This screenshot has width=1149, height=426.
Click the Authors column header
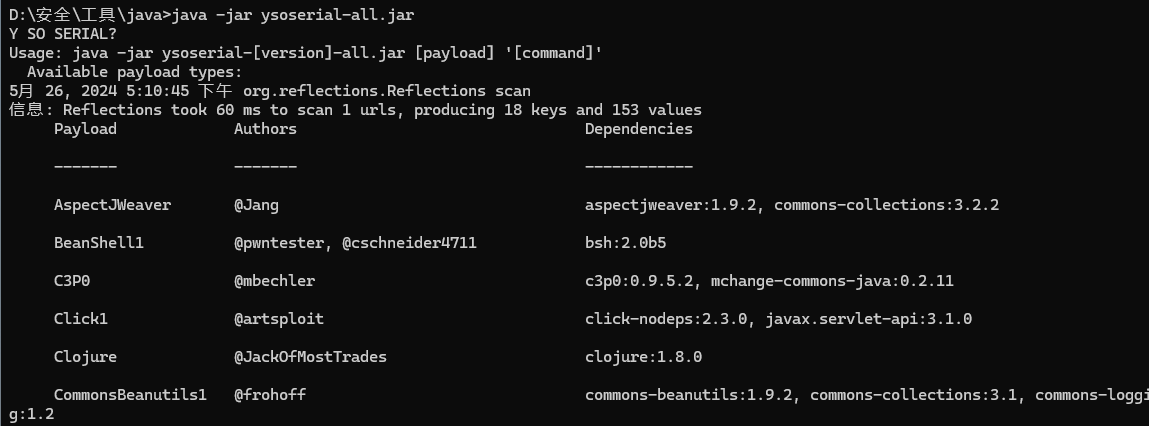265,129
